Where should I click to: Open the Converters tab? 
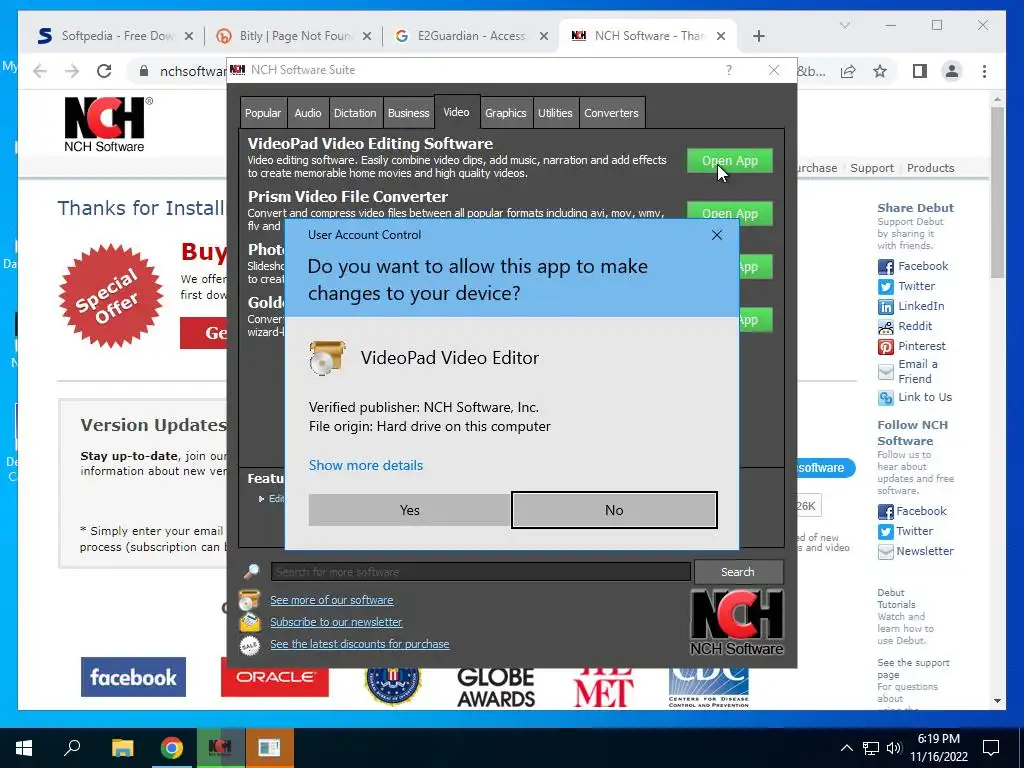tap(611, 113)
